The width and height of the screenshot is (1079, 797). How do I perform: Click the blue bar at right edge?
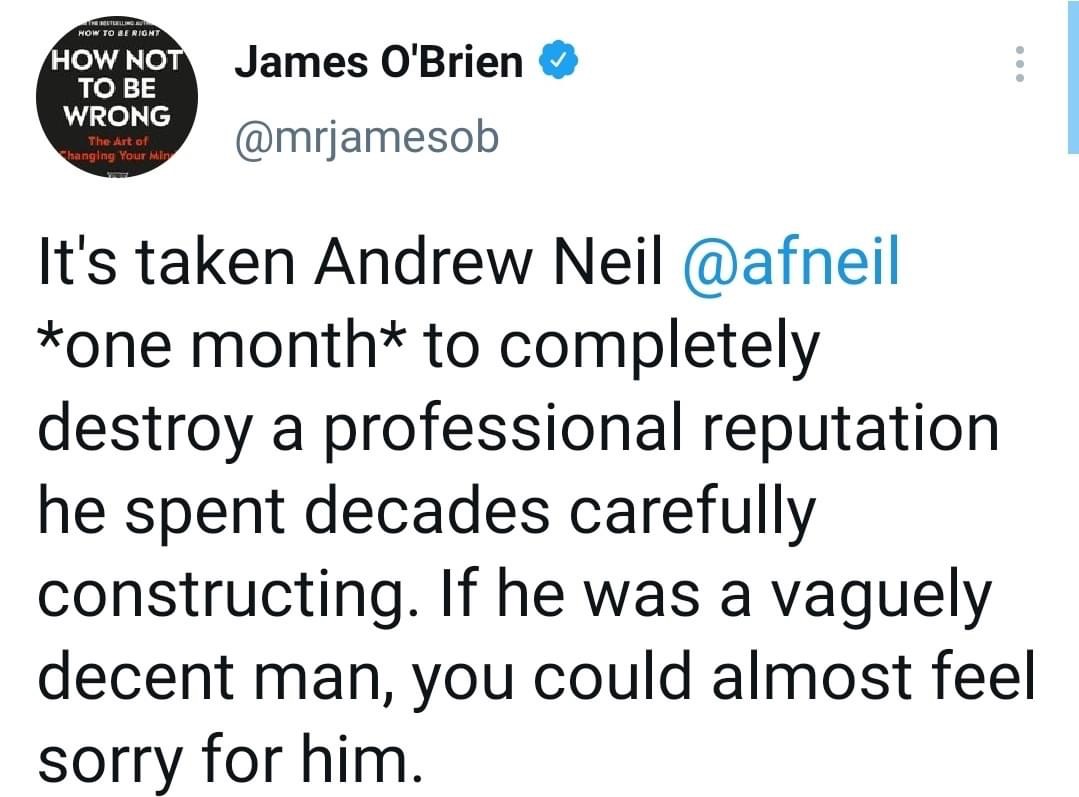(1073, 76)
